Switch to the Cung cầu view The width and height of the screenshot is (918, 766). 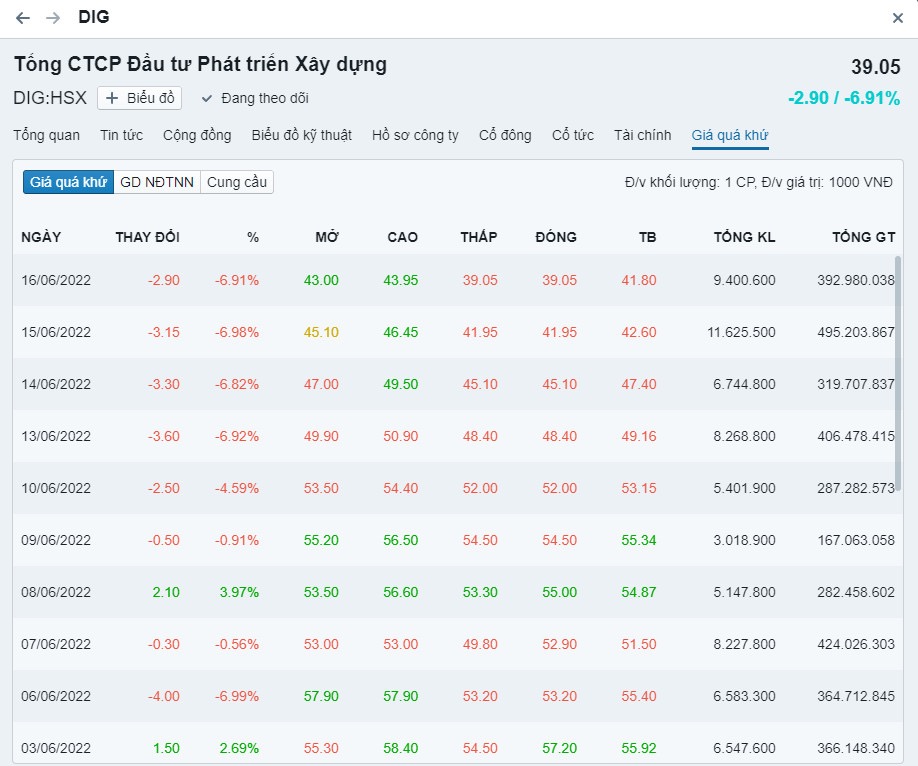pos(237,182)
